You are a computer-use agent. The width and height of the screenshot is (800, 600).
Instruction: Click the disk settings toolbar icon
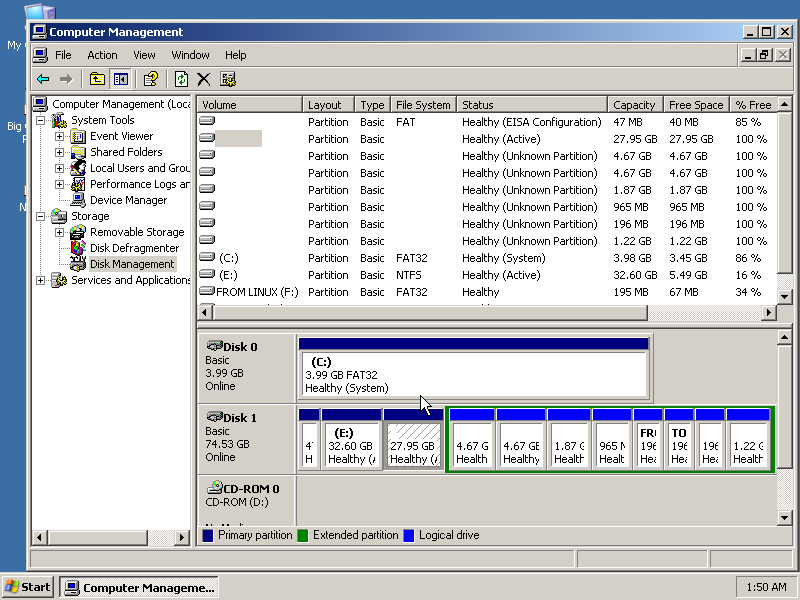pos(228,79)
